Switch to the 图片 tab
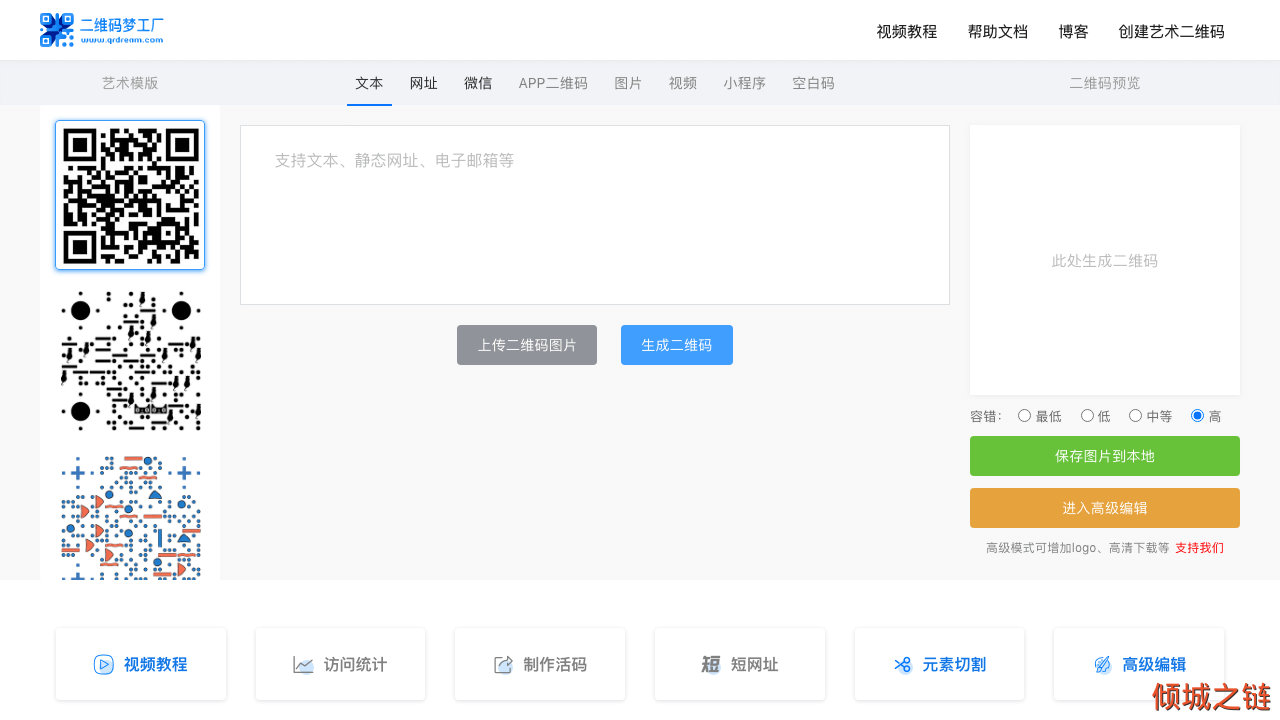This screenshot has width=1280, height=720. click(628, 83)
